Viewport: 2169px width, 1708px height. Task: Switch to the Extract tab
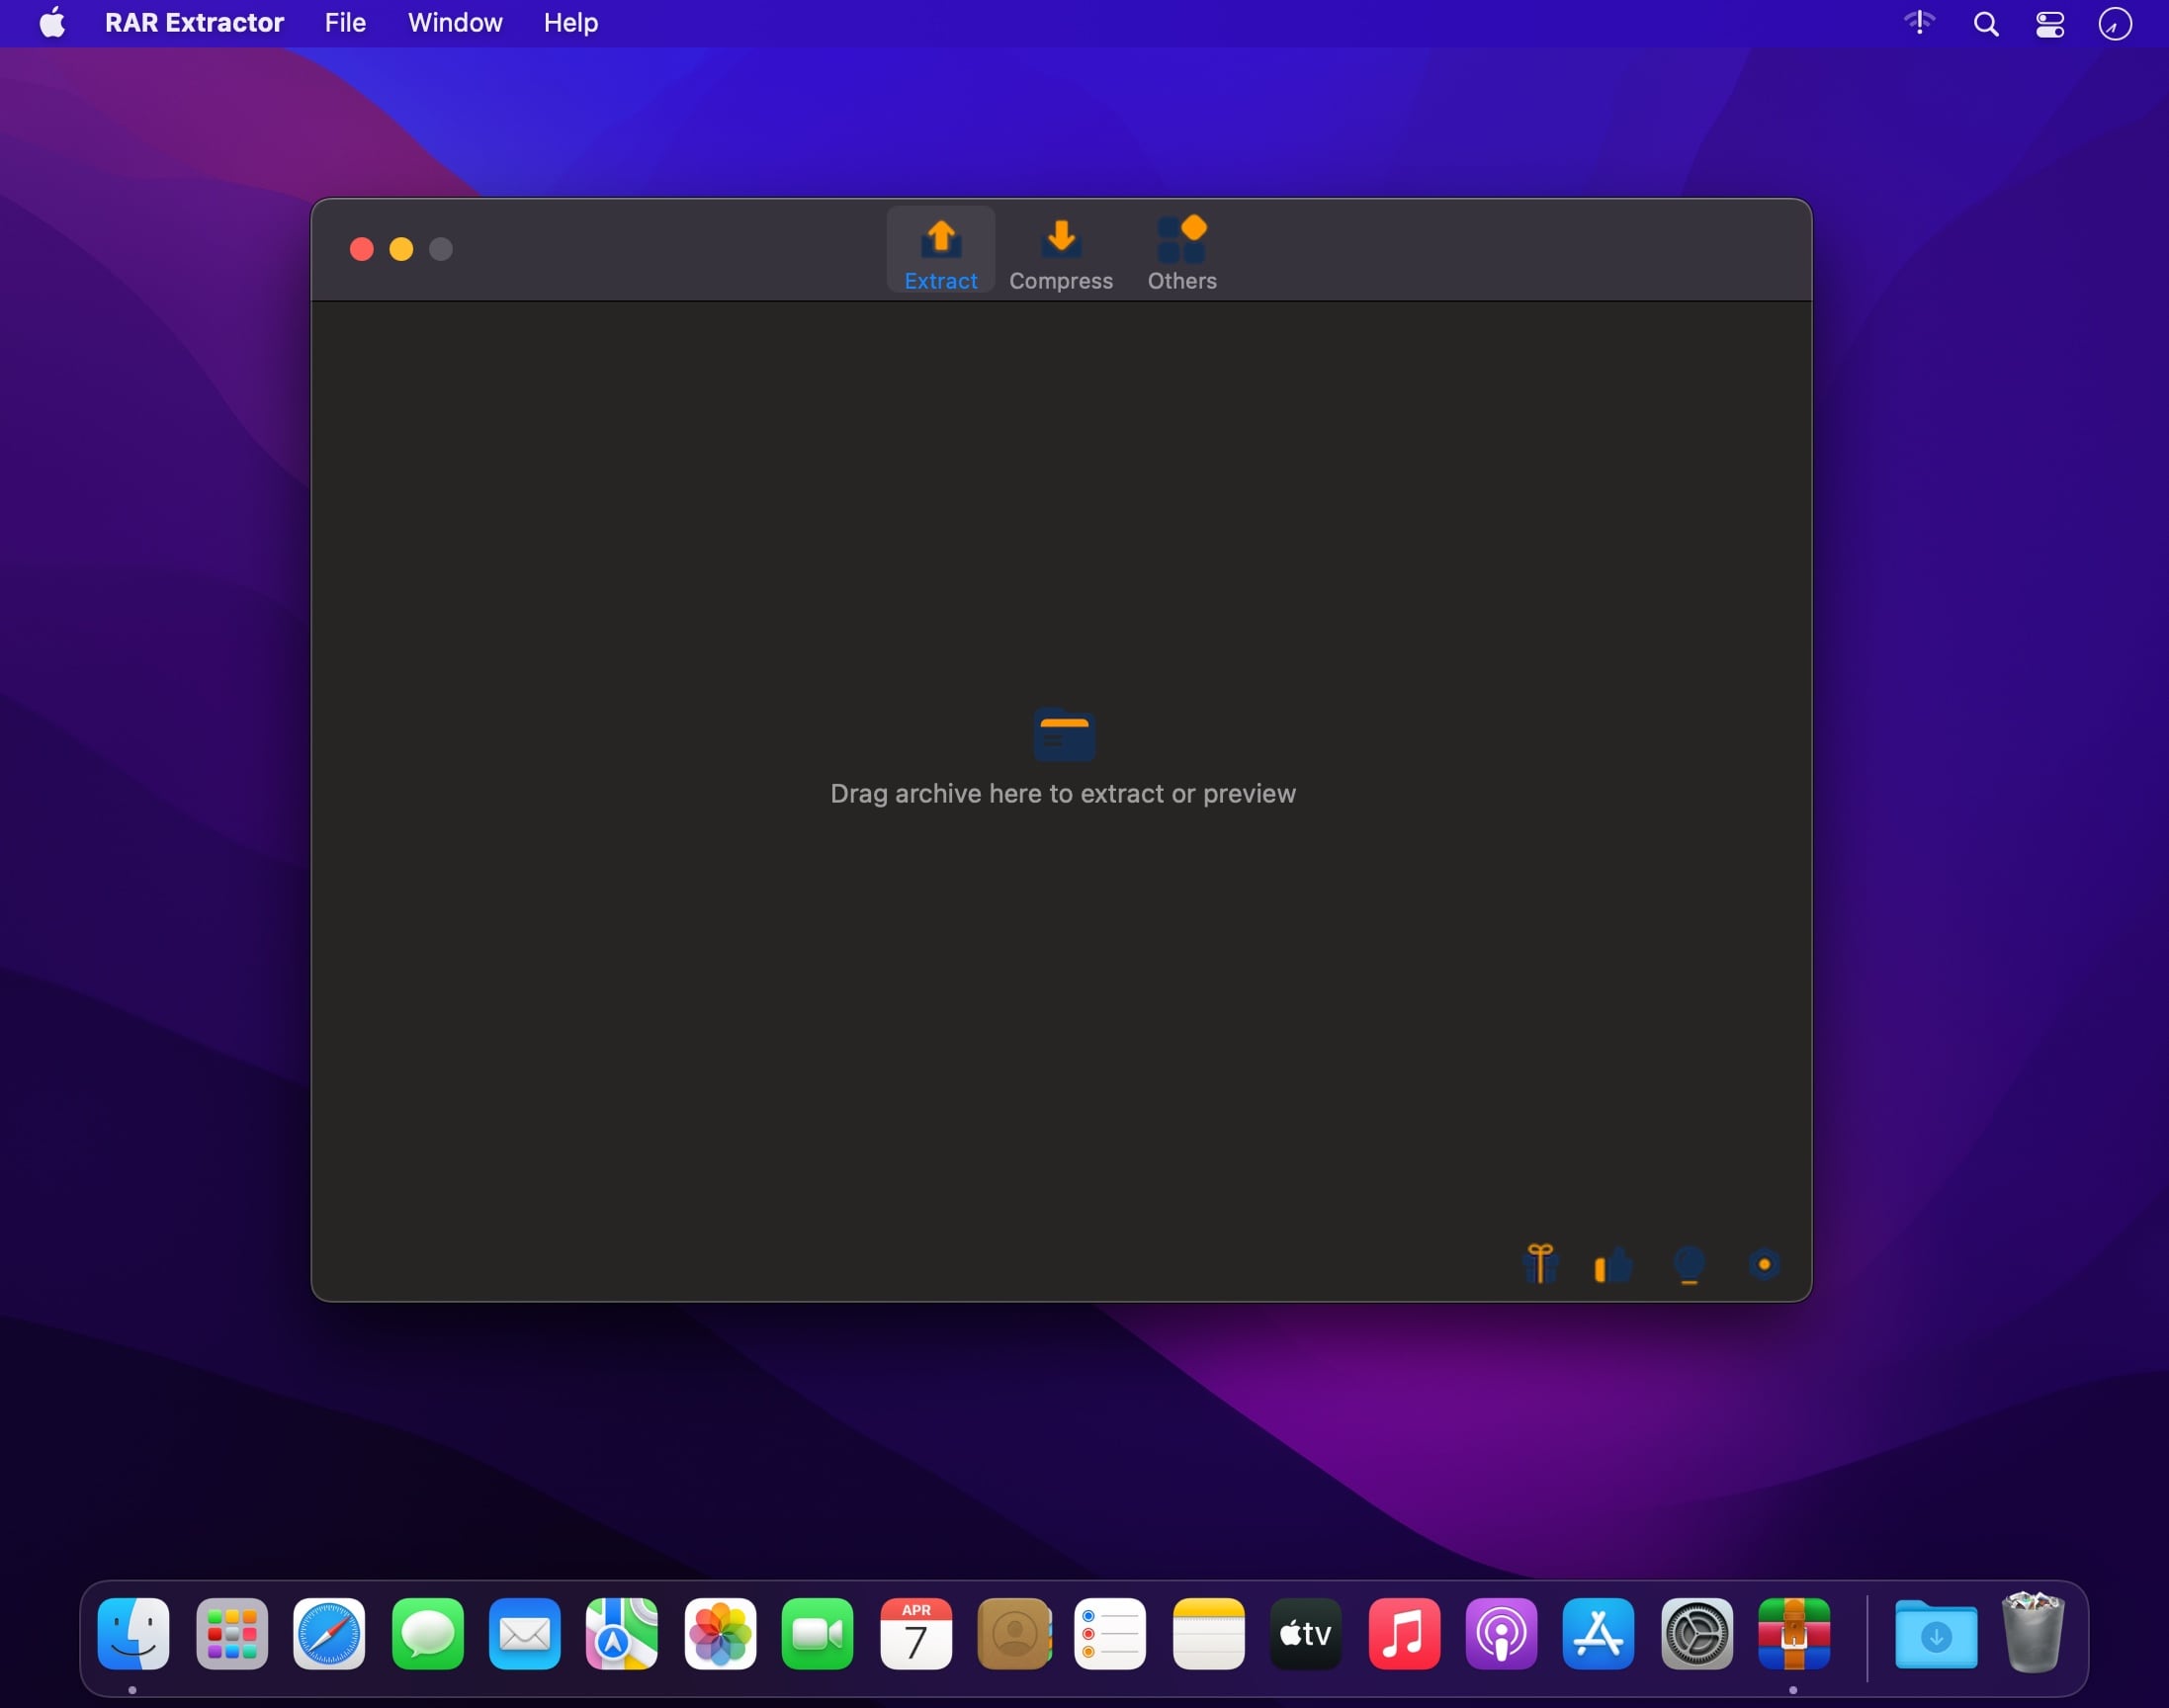(940, 251)
